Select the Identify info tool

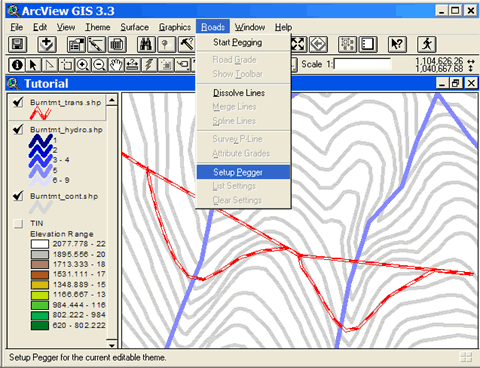point(17,65)
